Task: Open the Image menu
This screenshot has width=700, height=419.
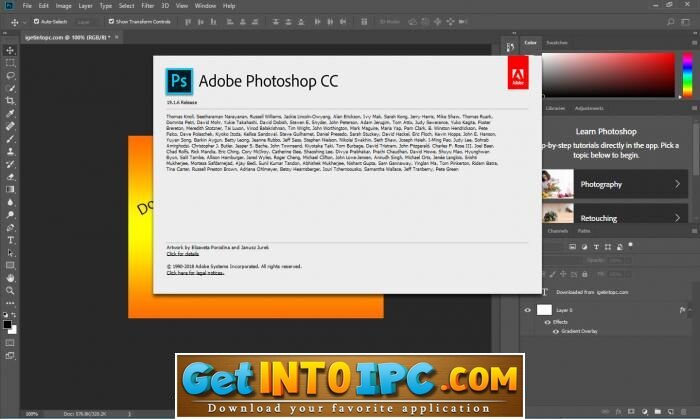Action: [63, 6]
